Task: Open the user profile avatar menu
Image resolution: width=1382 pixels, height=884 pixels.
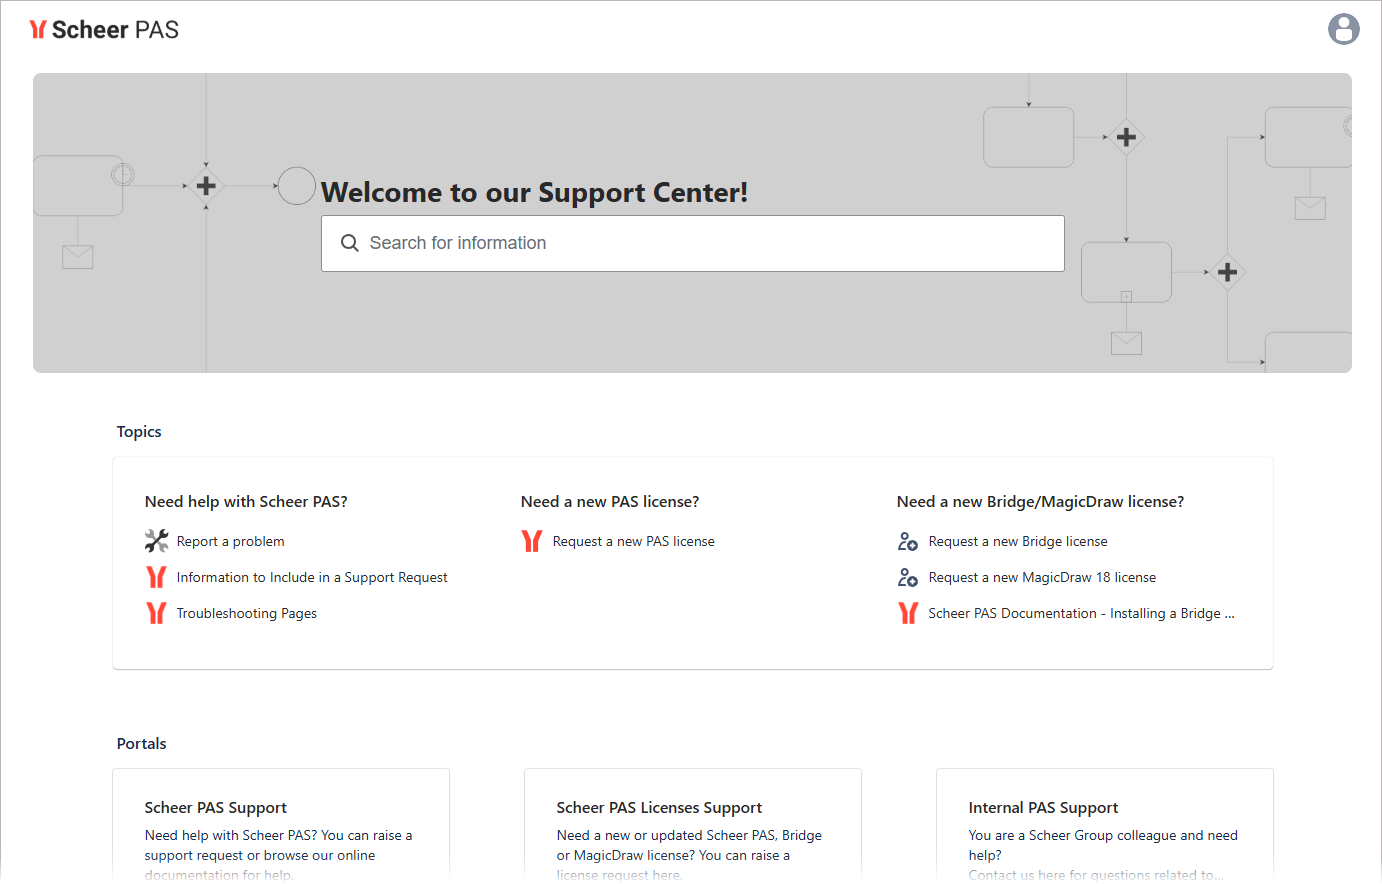Action: (1343, 29)
